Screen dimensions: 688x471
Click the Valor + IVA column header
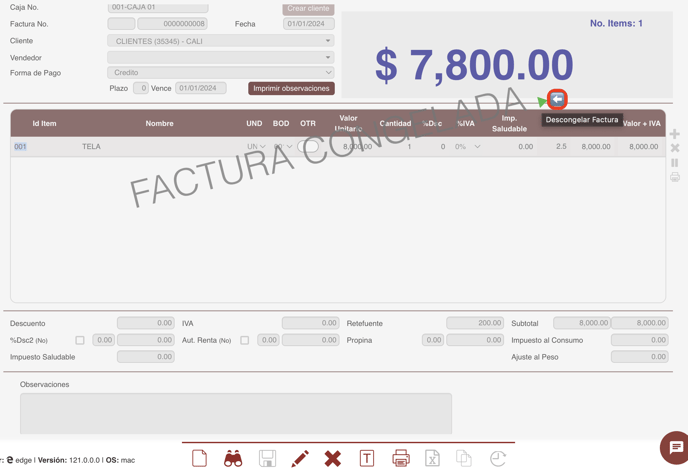641,123
